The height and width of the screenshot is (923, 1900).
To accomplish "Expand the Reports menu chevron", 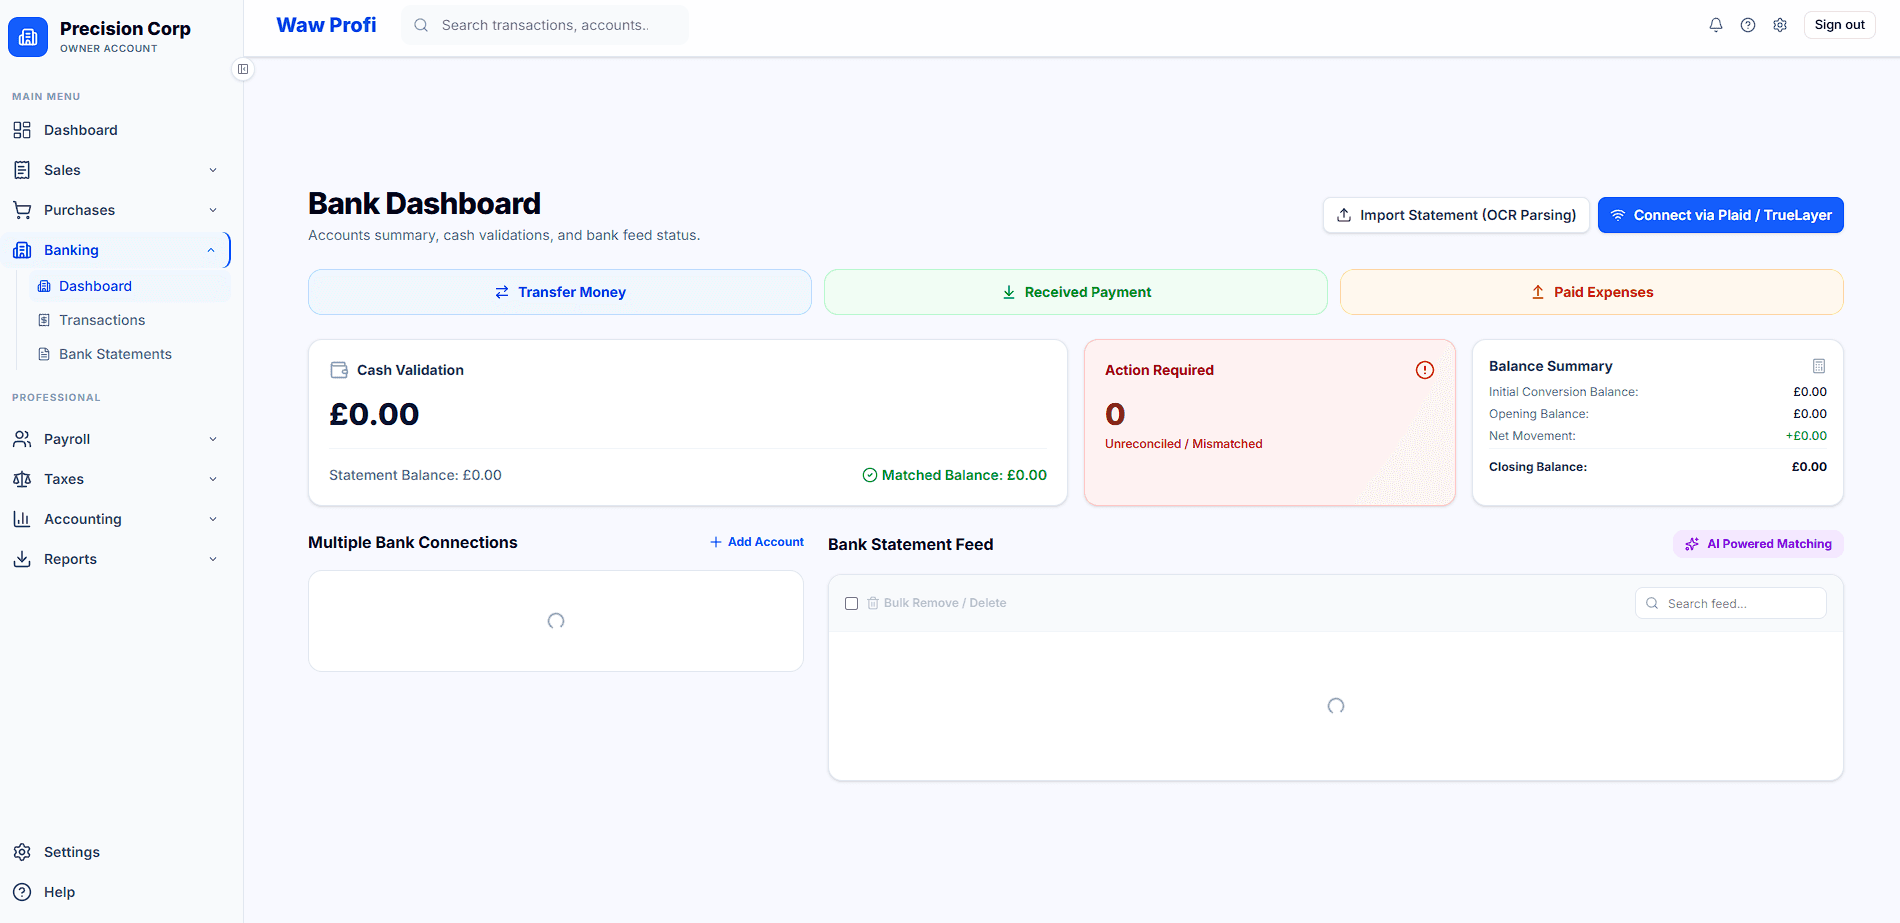I will 213,559.
